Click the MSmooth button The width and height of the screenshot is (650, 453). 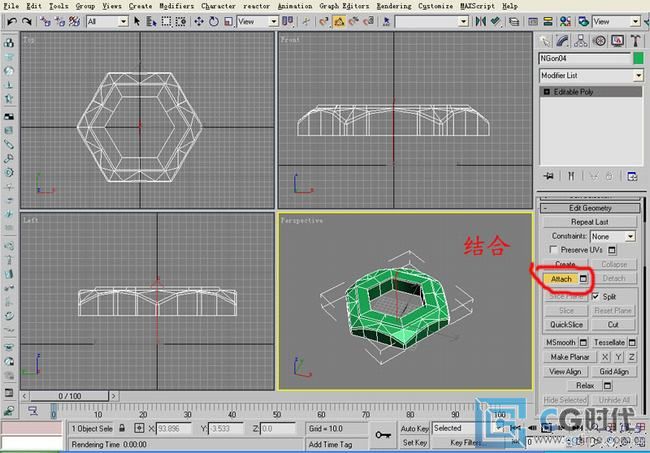coord(560,342)
